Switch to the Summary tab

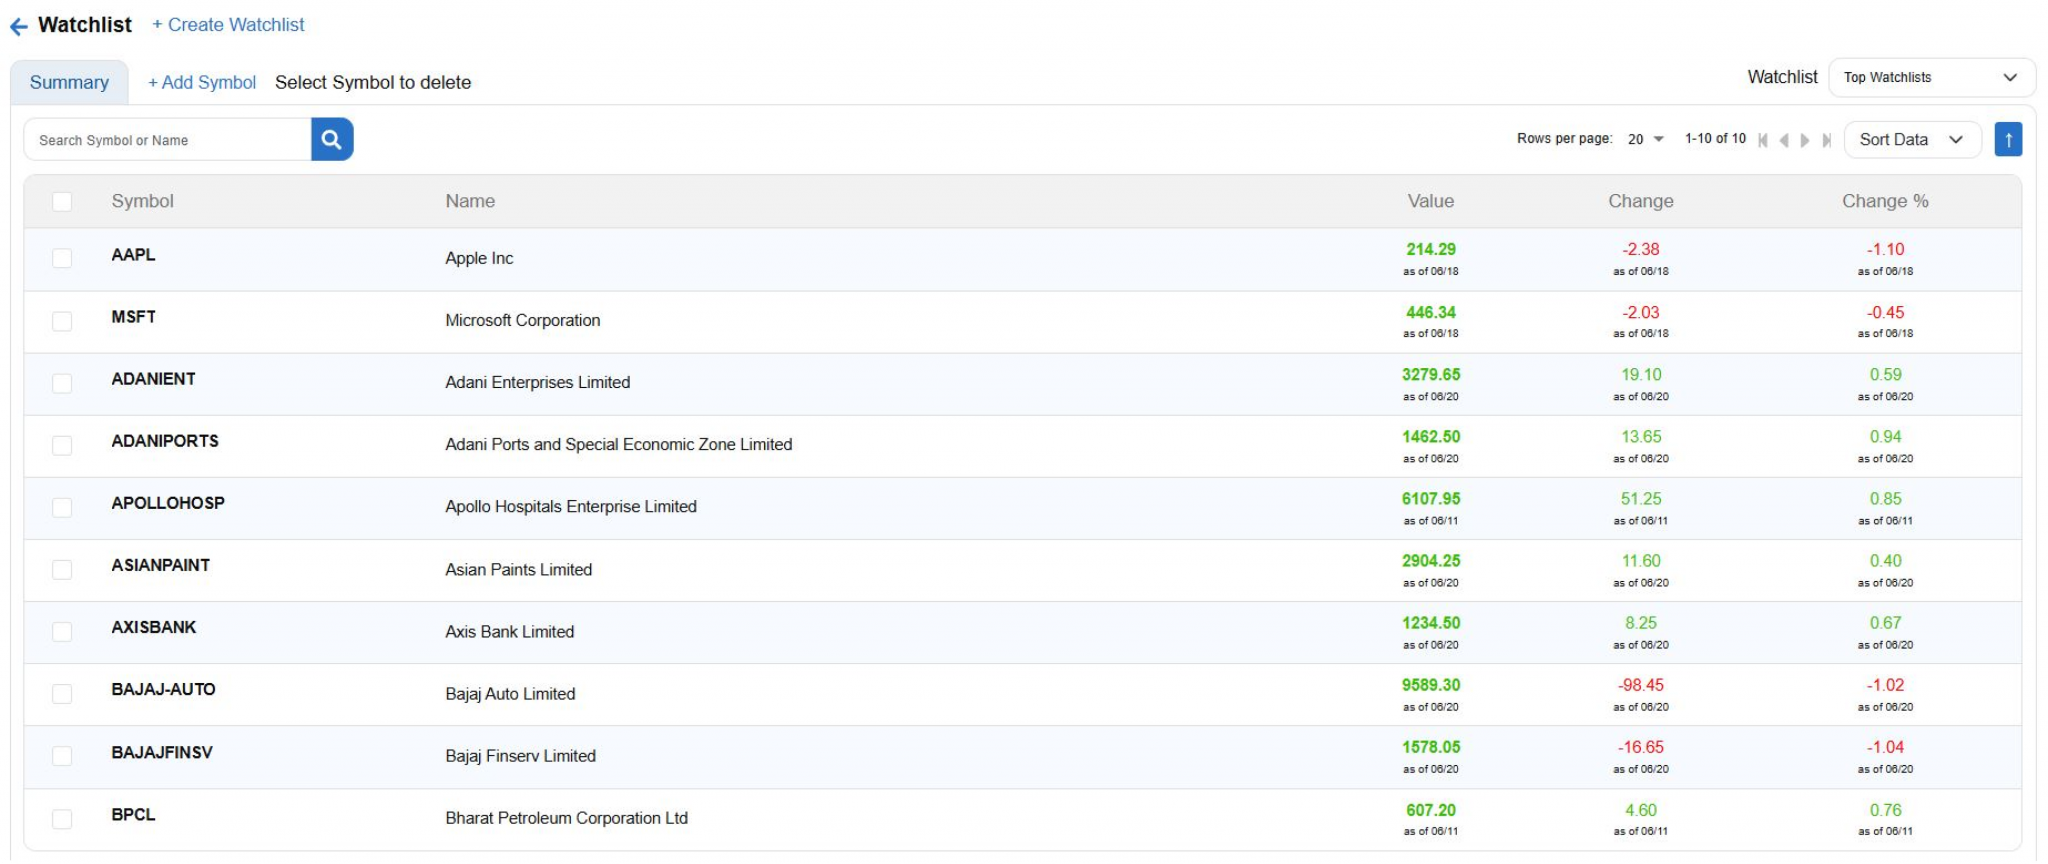point(69,82)
